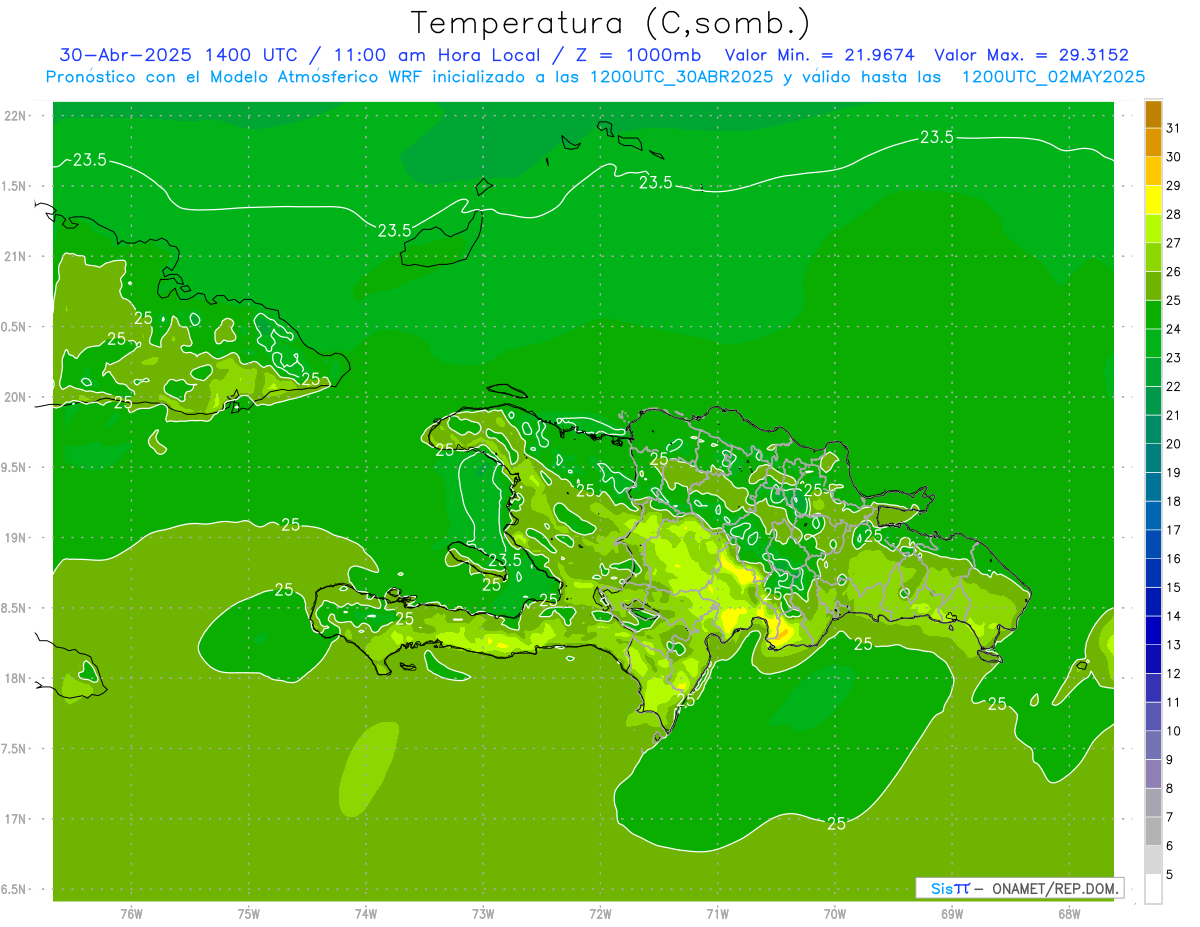
Task: Click the blue legend segment between 15 and 16
Action: [1153, 574]
